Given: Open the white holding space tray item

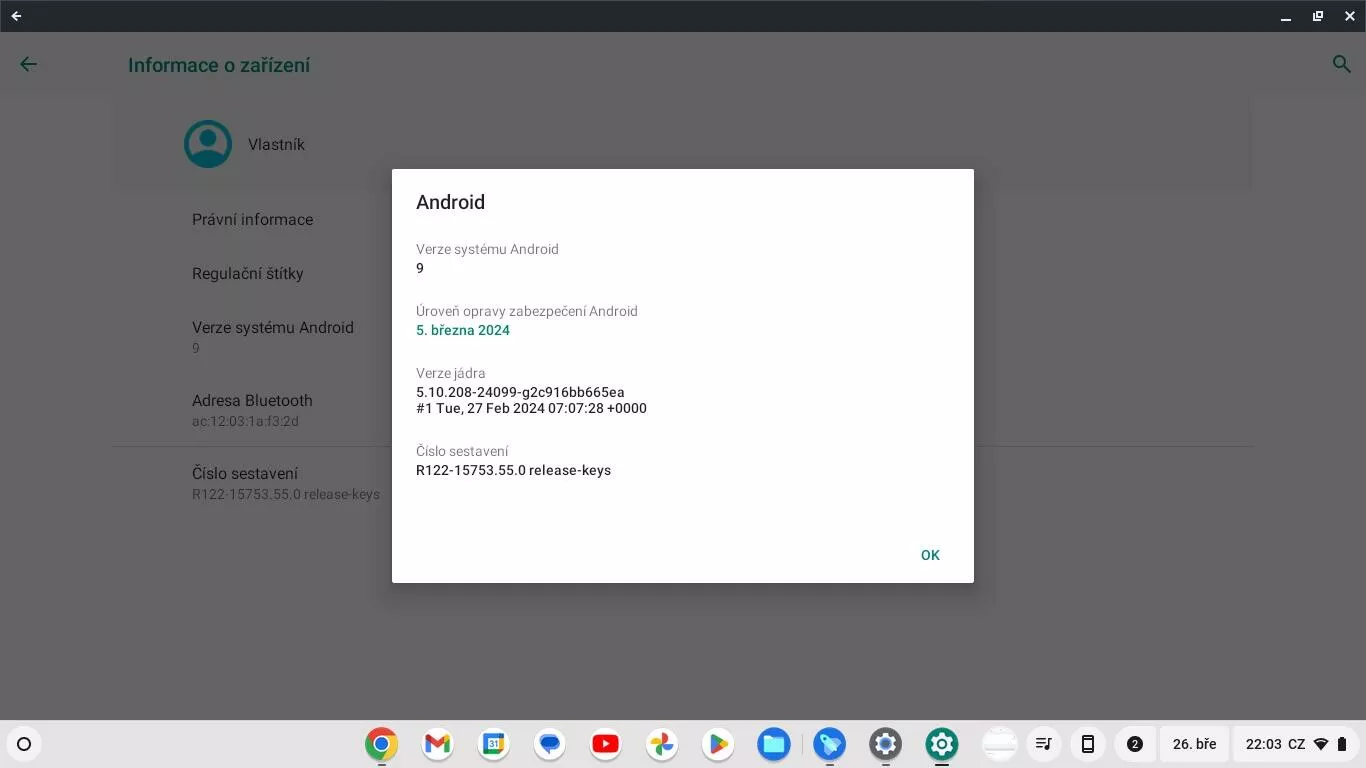Looking at the screenshot, I should 1000,744.
